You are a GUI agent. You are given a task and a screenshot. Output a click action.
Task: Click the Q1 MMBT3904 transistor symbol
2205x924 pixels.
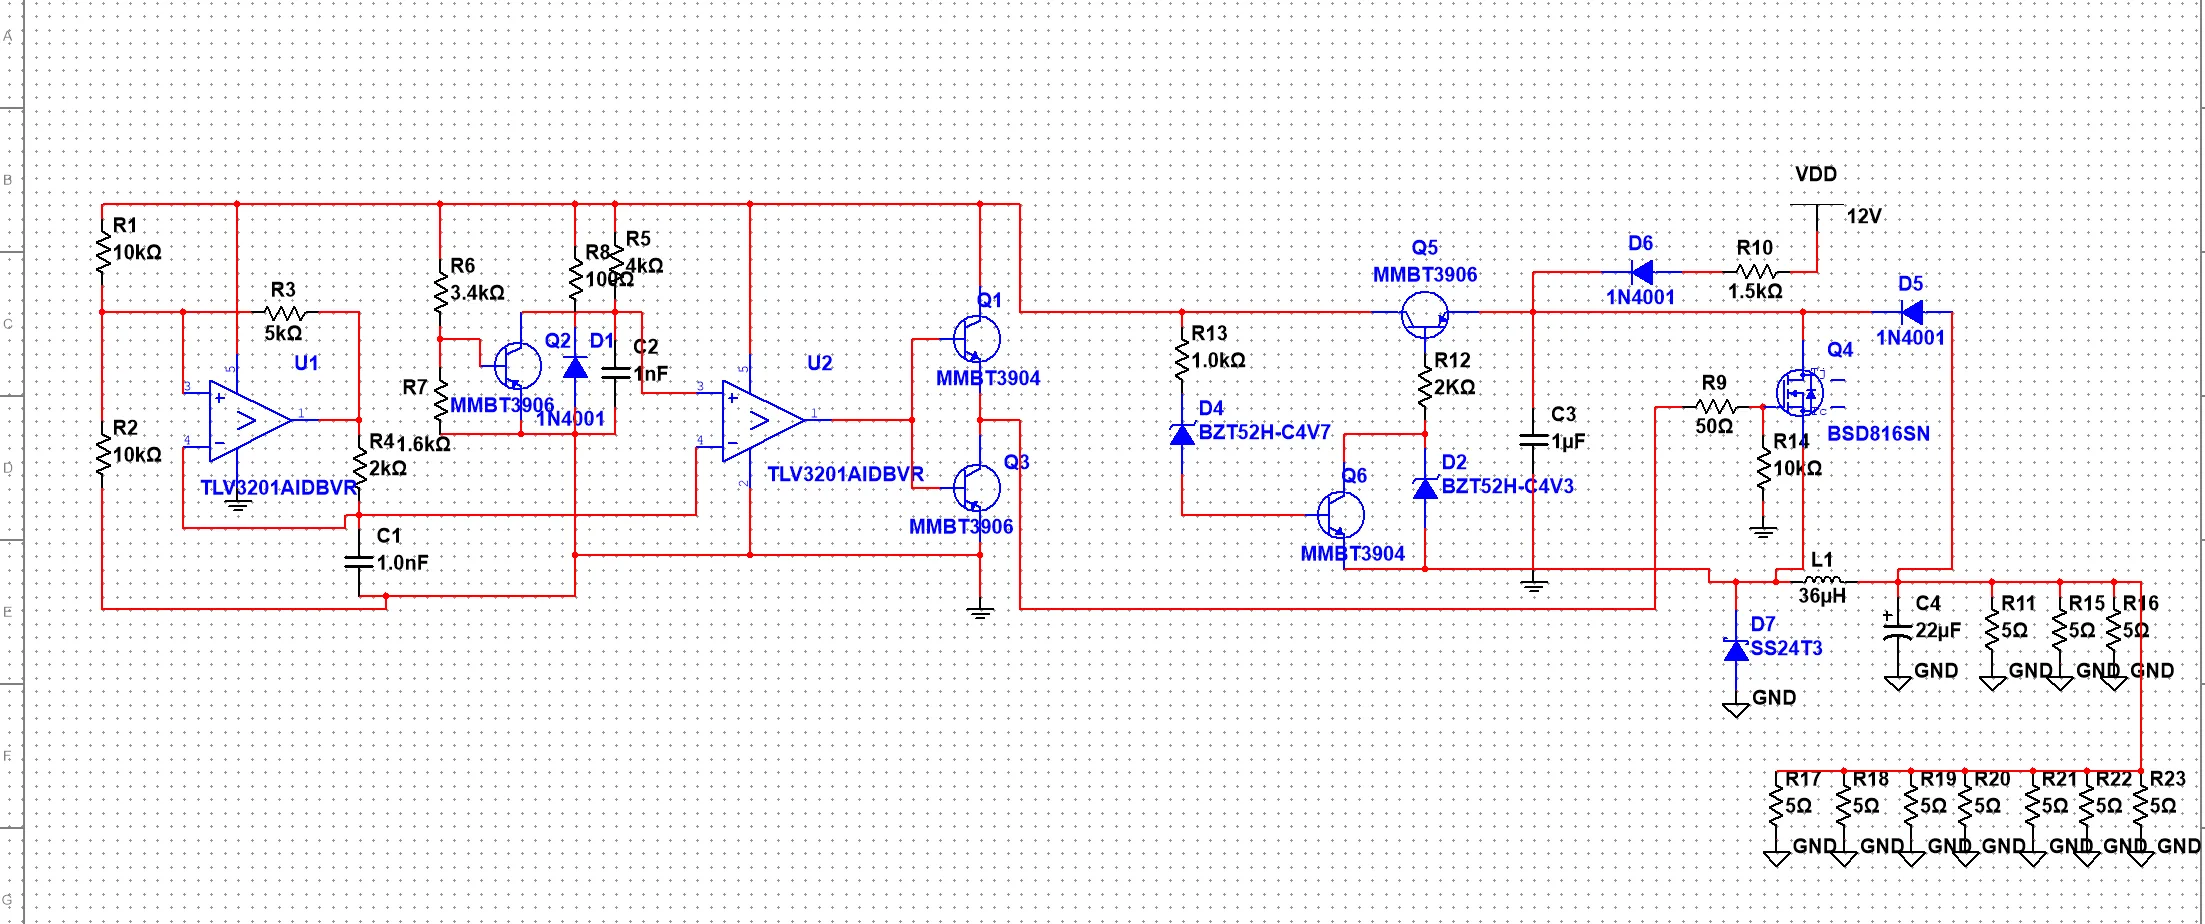pos(976,339)
